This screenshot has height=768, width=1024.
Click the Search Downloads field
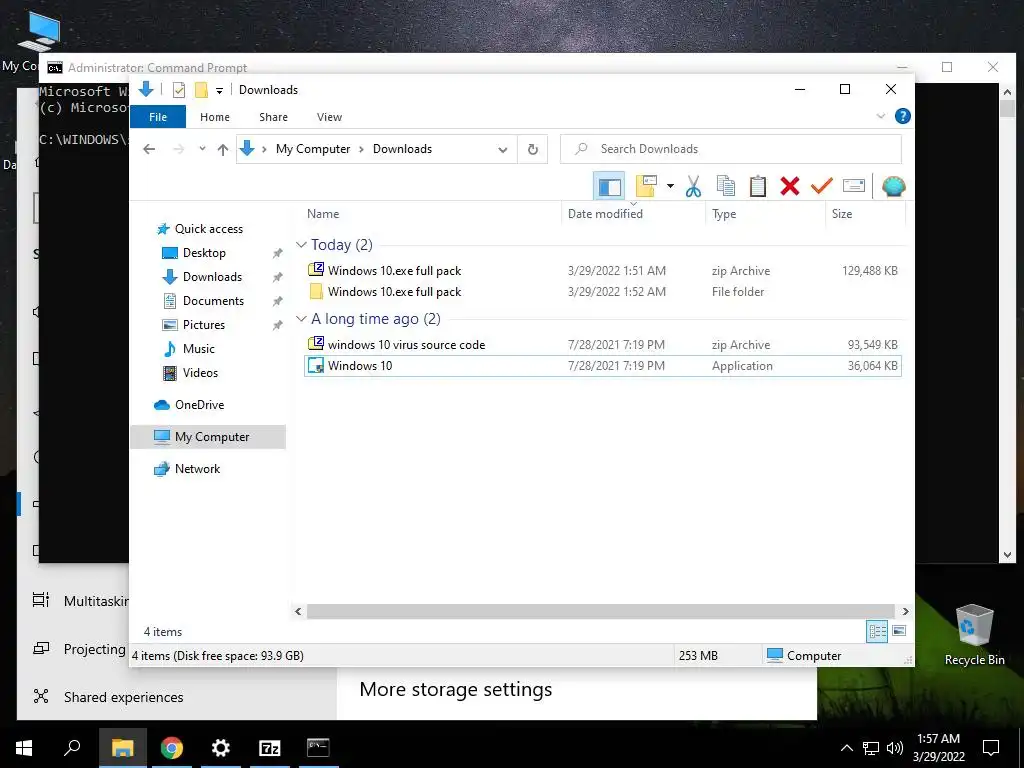(x=731, y=149)
